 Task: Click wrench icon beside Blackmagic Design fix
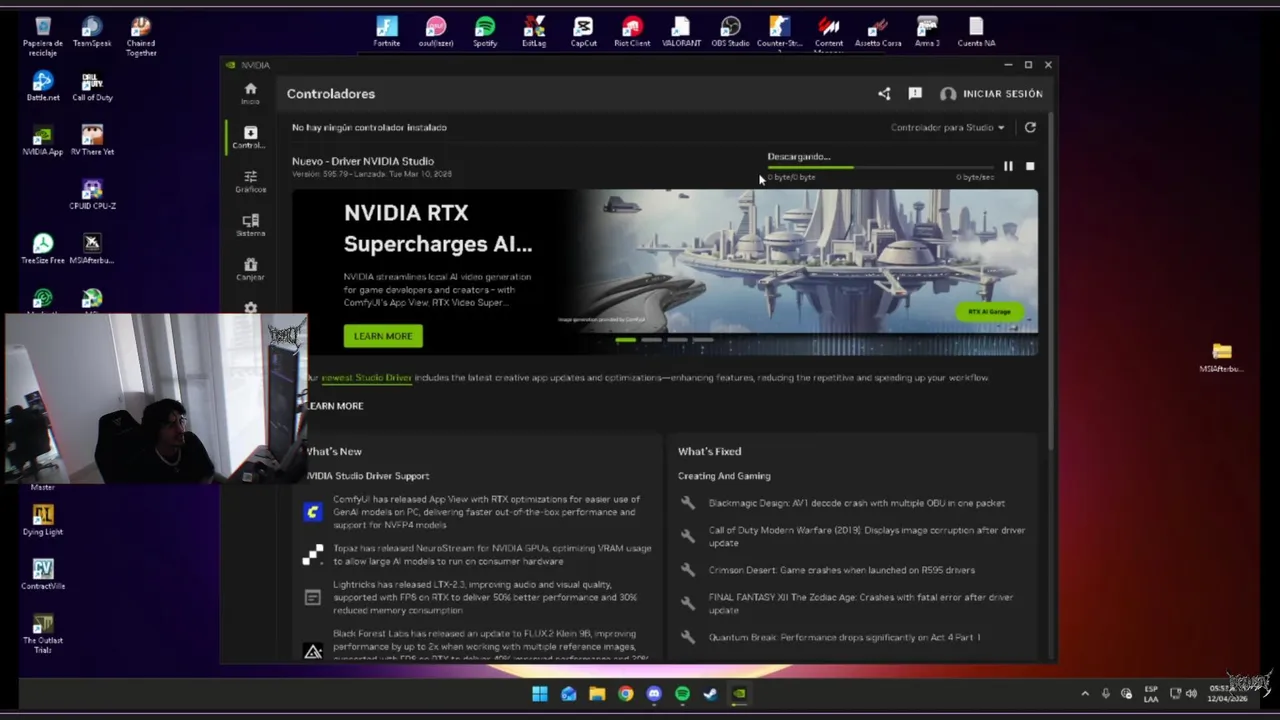(x=688, y=503)
